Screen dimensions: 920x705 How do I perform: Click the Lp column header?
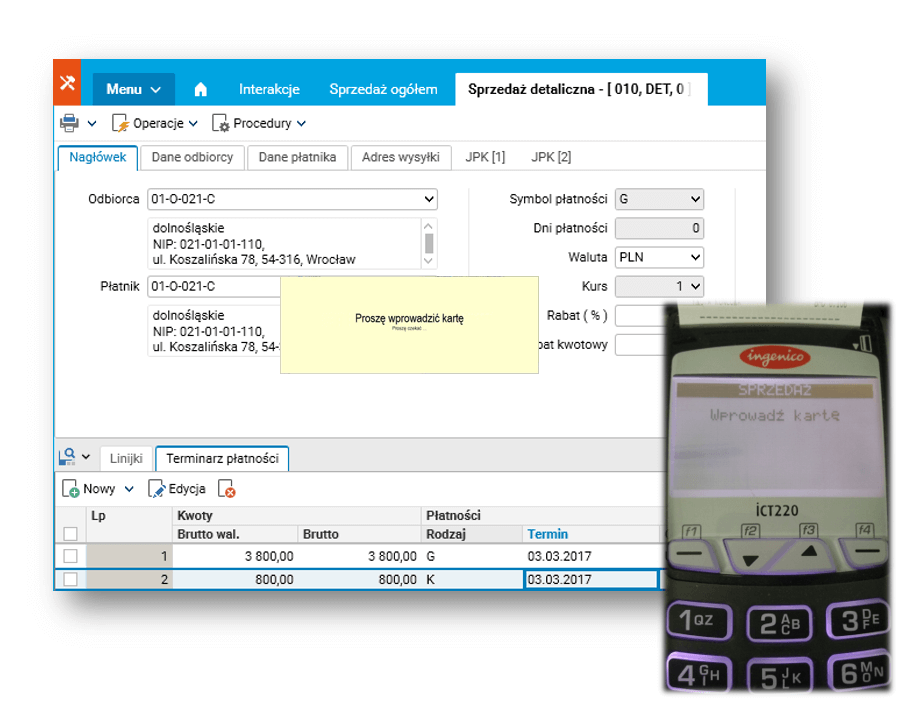coord(129,523)
